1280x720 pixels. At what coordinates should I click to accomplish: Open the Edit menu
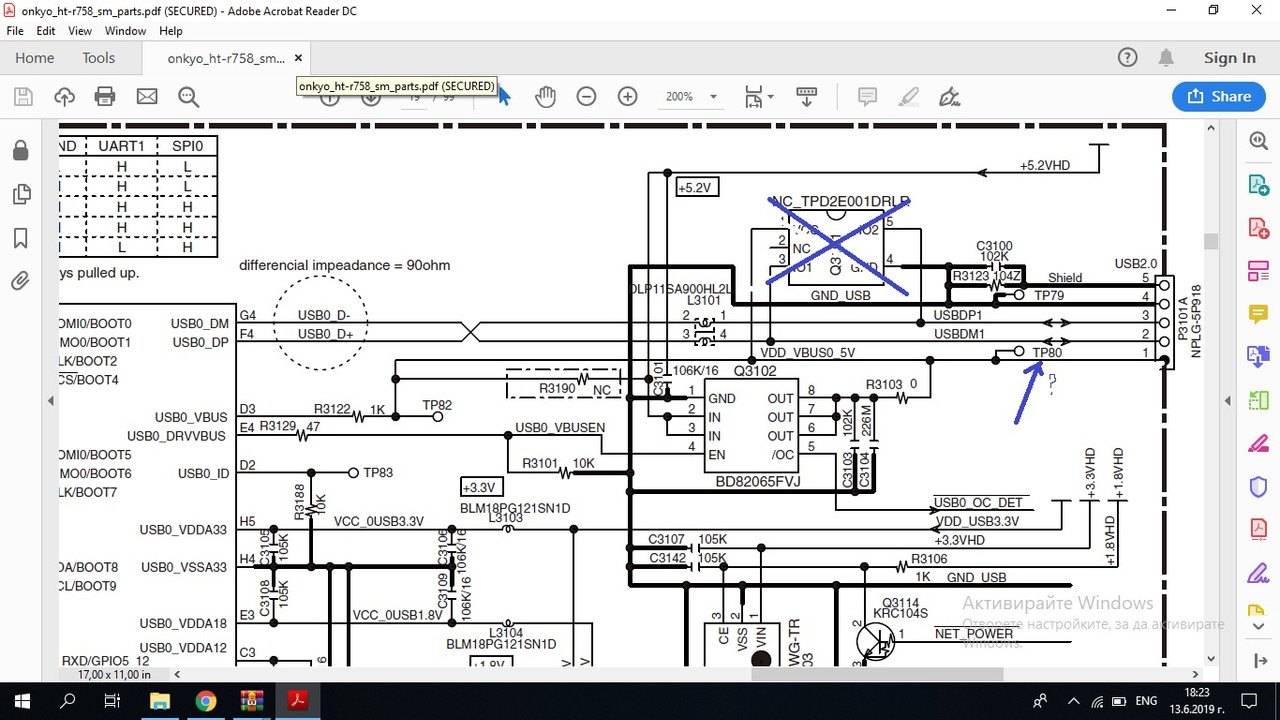pos(46,31)
